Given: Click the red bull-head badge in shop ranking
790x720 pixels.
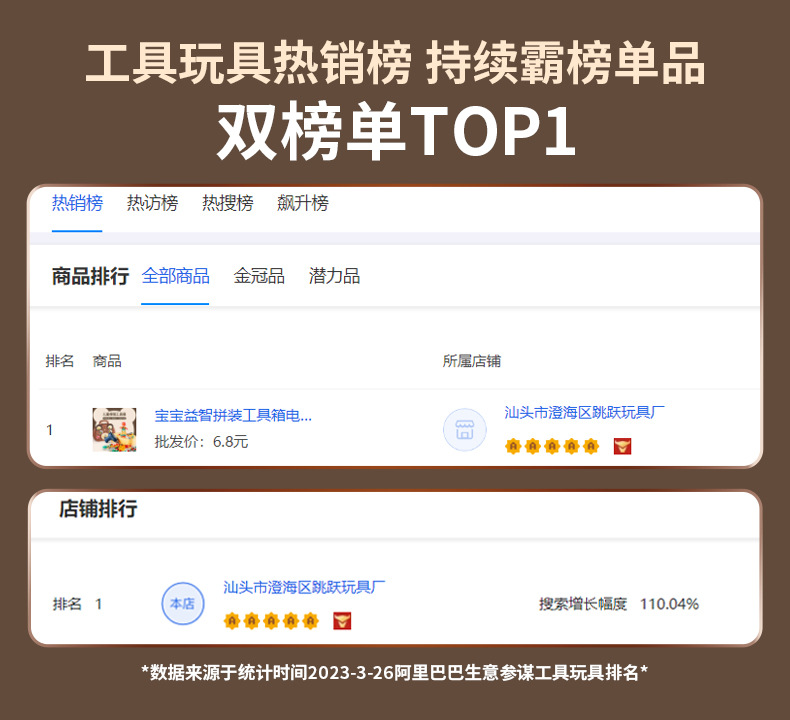Looking at the screenshot, I should pos(342,621).
